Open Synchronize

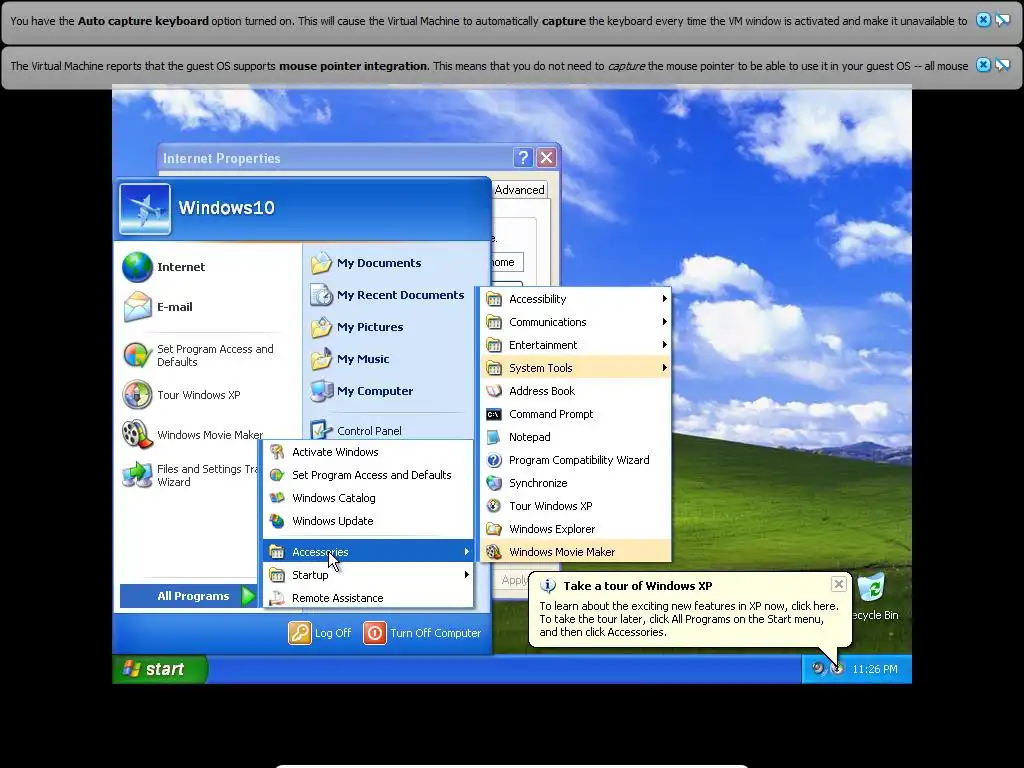click(576, 483)
